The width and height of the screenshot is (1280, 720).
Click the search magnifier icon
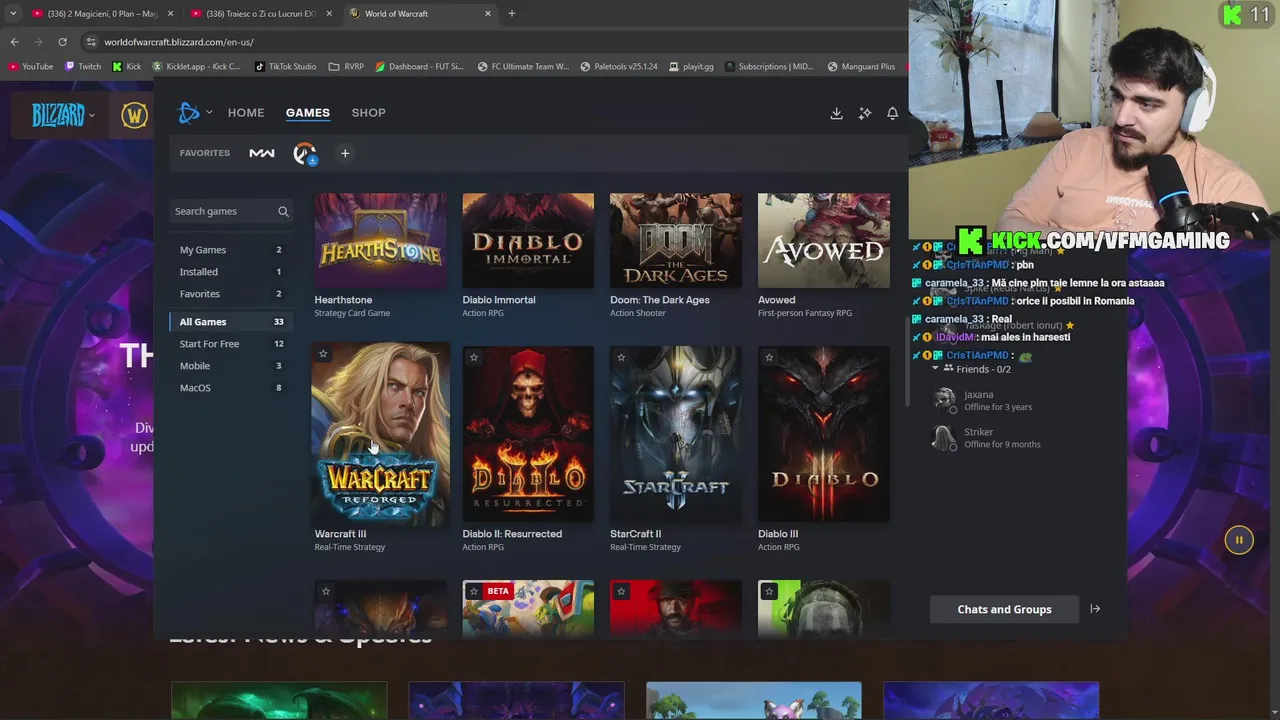[x=283, y=211]
